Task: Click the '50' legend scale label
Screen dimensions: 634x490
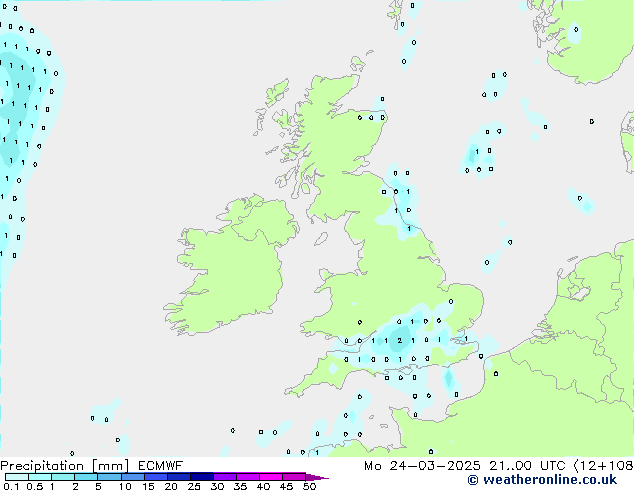Action: point(309,486)
